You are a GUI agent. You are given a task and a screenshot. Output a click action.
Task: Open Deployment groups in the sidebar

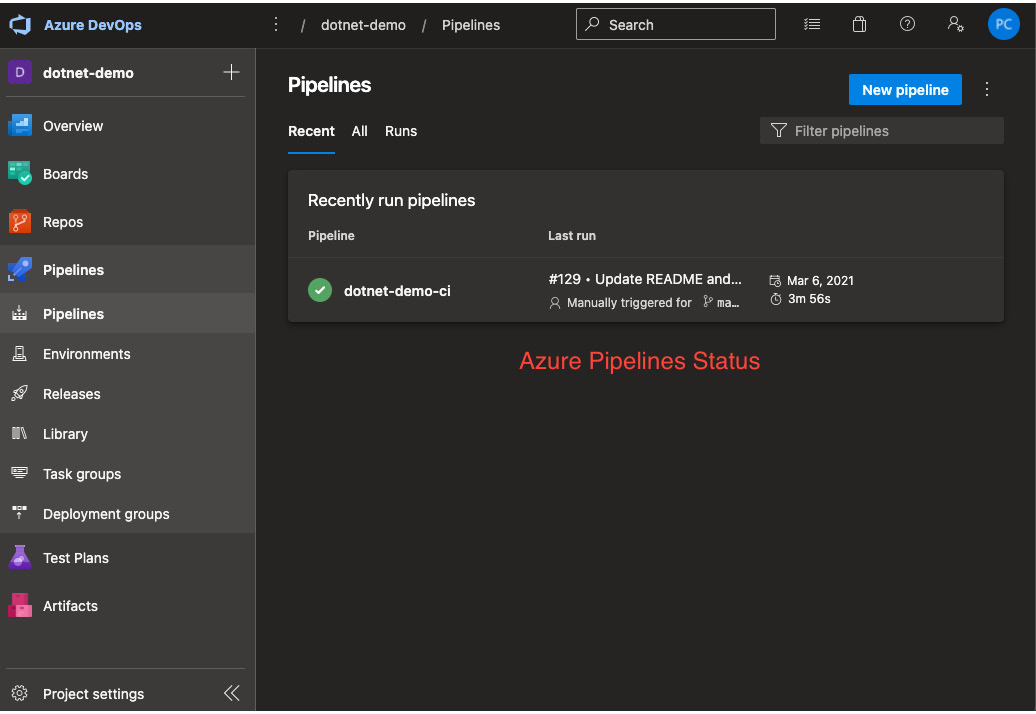coord(128,514)
